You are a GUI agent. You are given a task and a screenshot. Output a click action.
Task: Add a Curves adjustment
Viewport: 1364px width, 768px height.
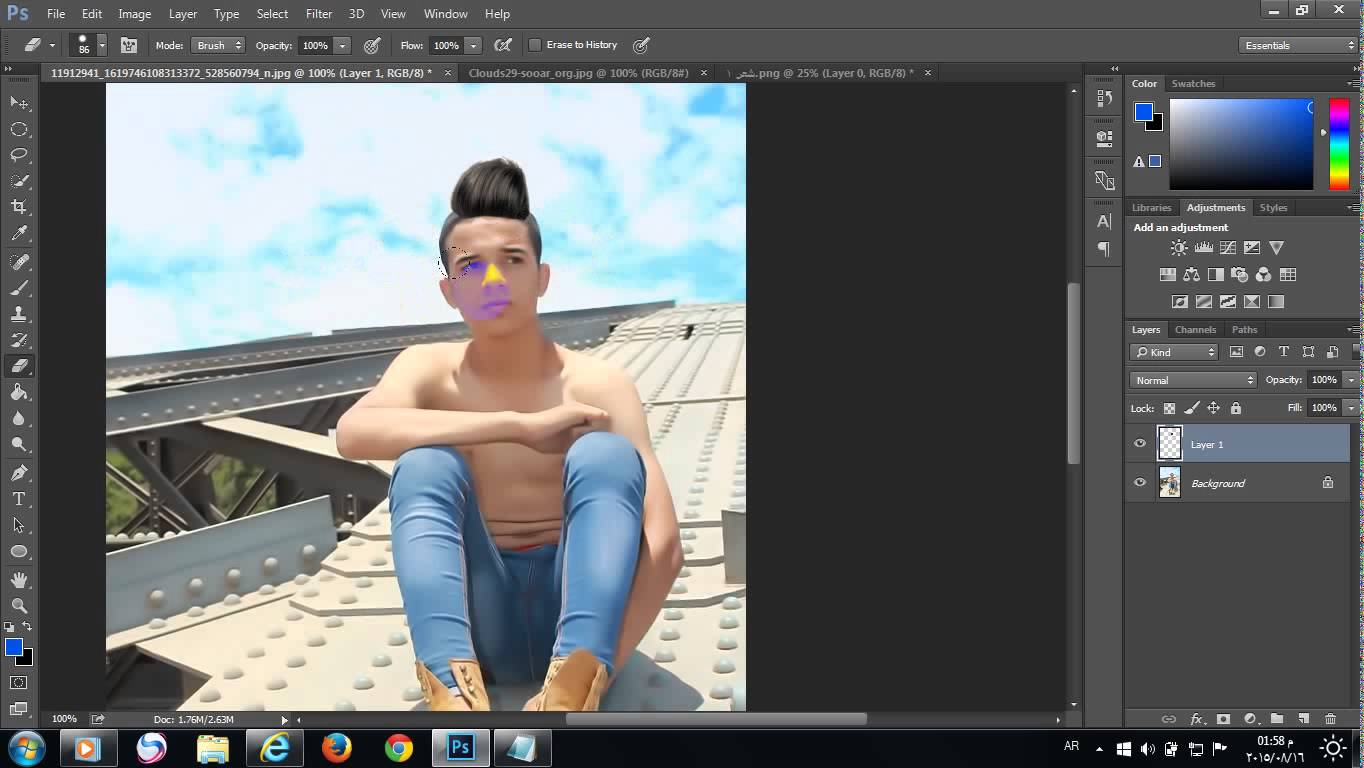[x=1227, y=248]
